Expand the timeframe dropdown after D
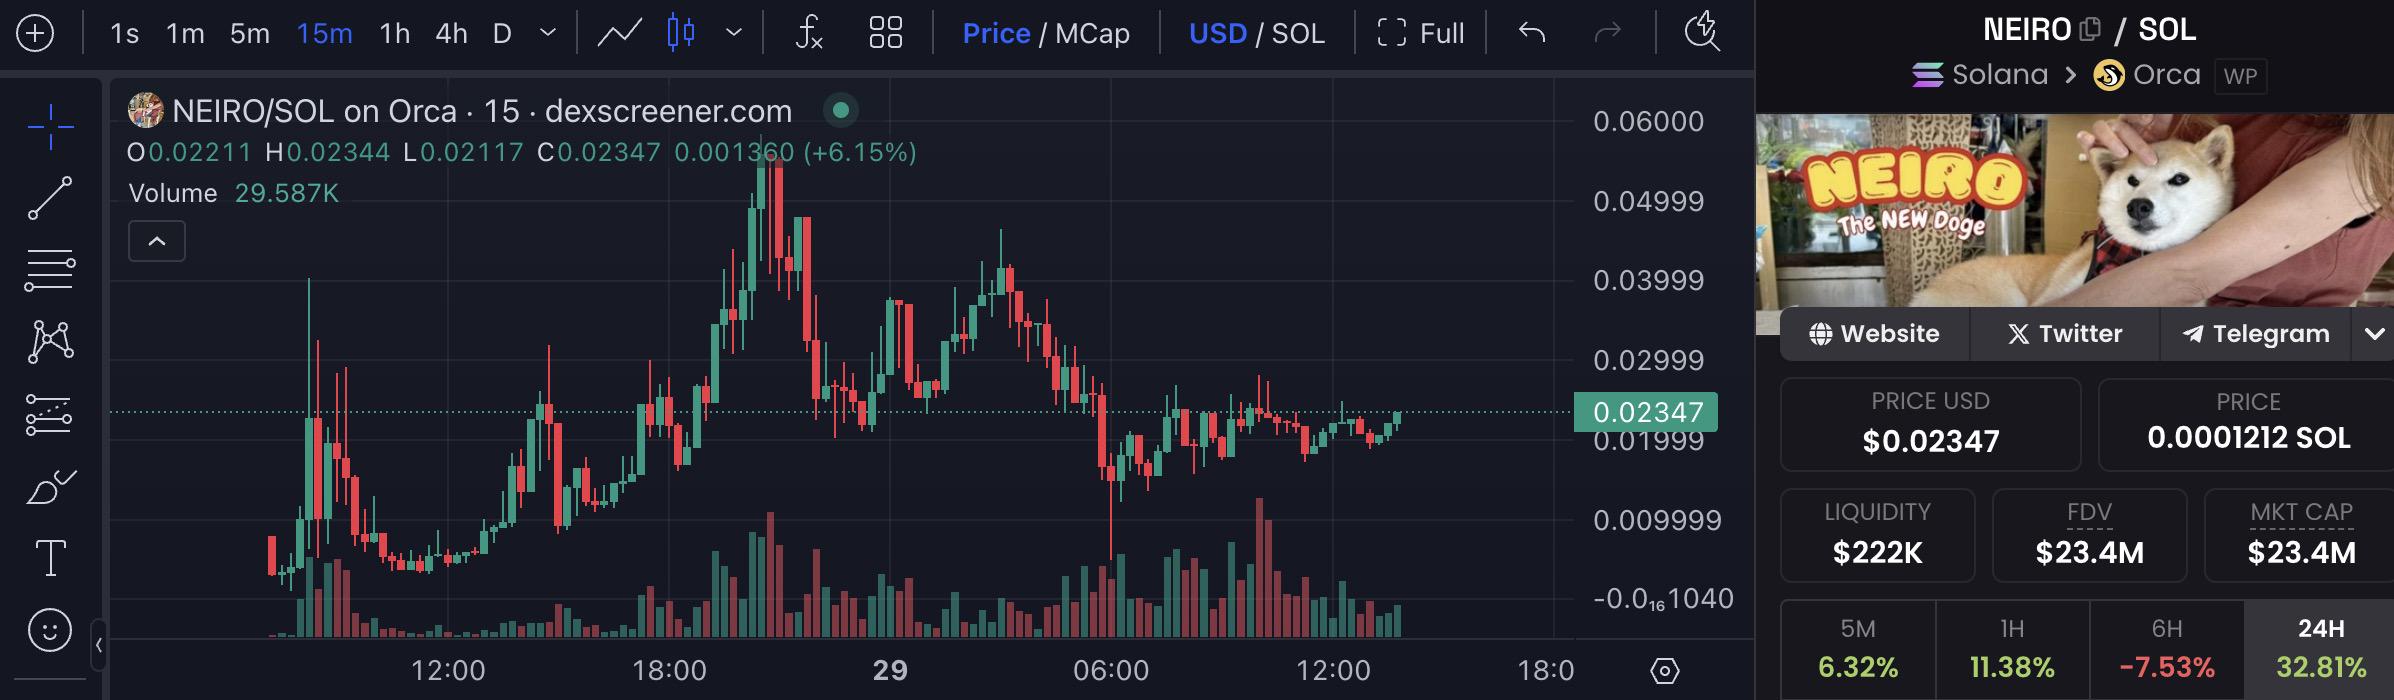The height and width of the screenshot is (700, 2394). [x=548, y=33]
